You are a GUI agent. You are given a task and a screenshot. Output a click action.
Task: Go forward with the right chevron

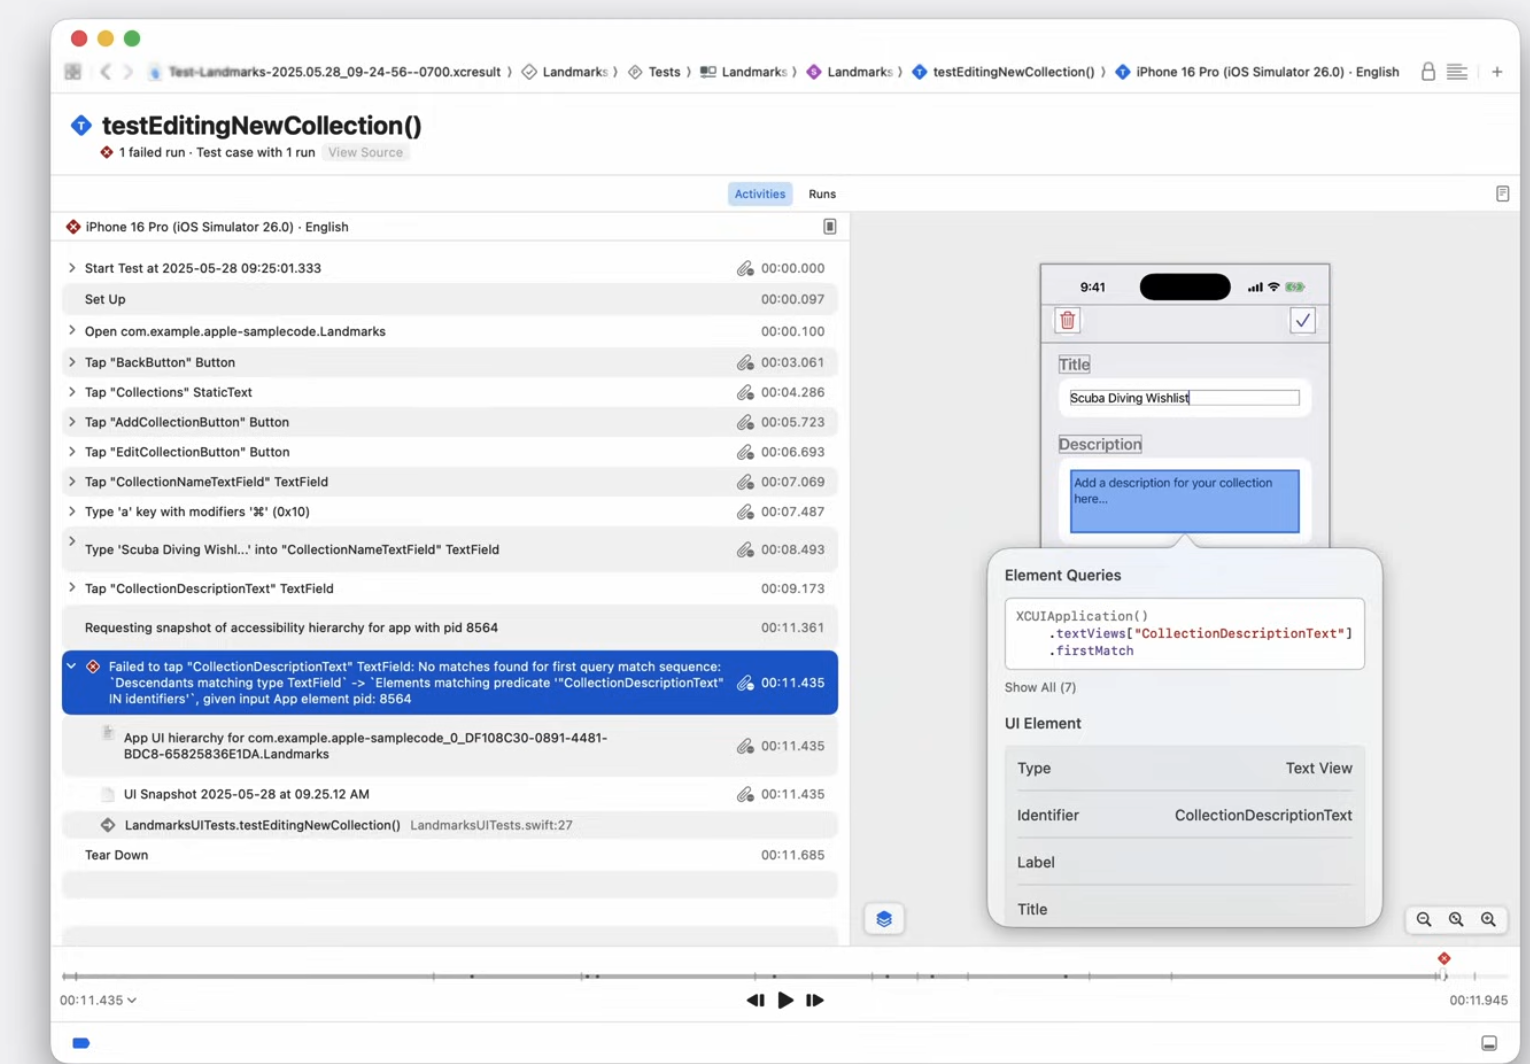[x=128, y=72]
